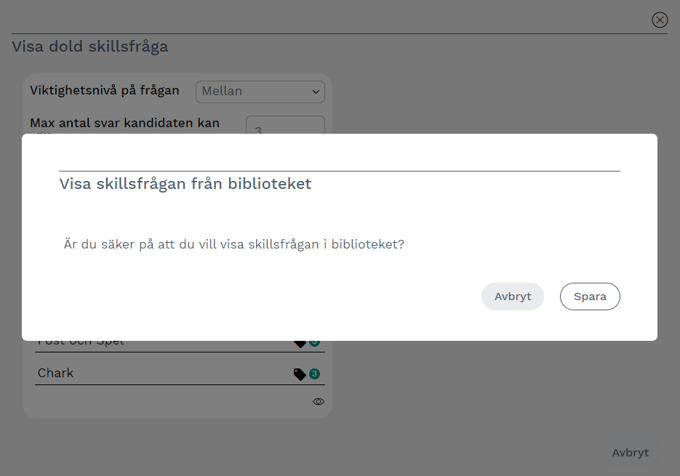
Task: Click Avbryt at the bottom right of the page
Action: coord(630,452)
